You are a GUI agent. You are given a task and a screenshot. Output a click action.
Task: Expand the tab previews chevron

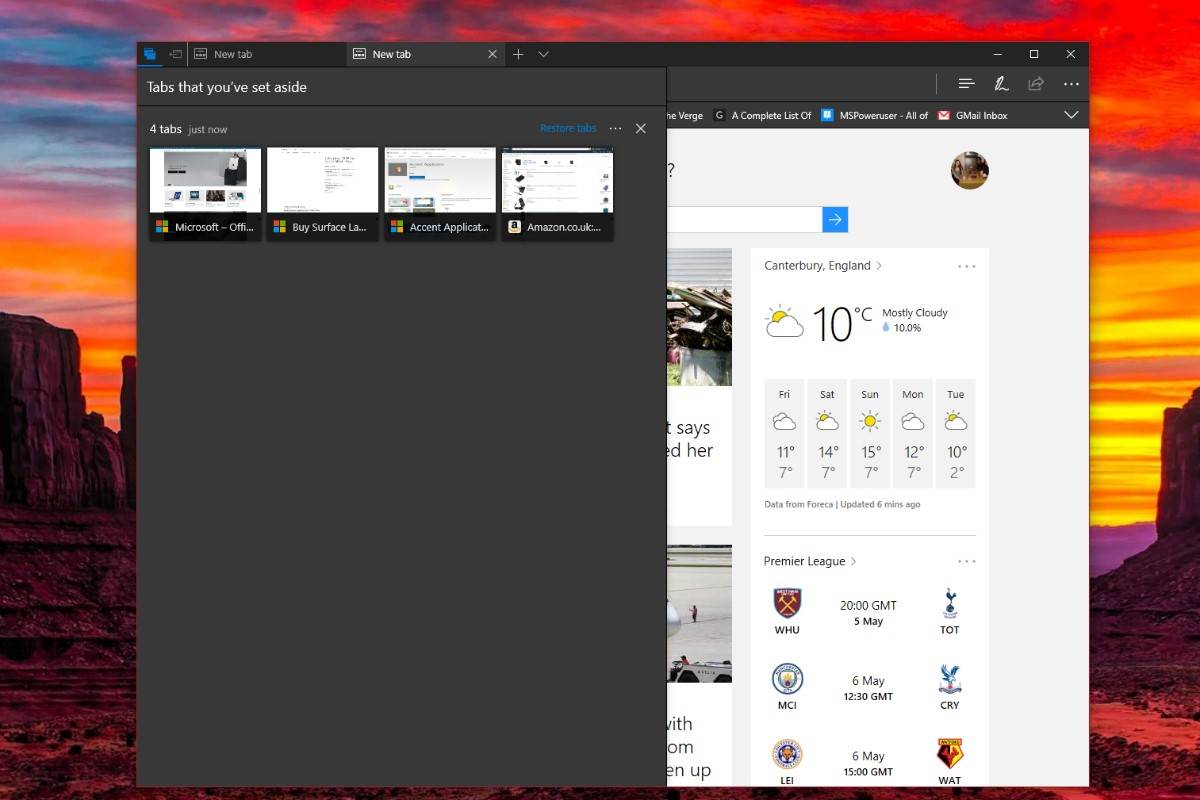click(x=543, y=54)
